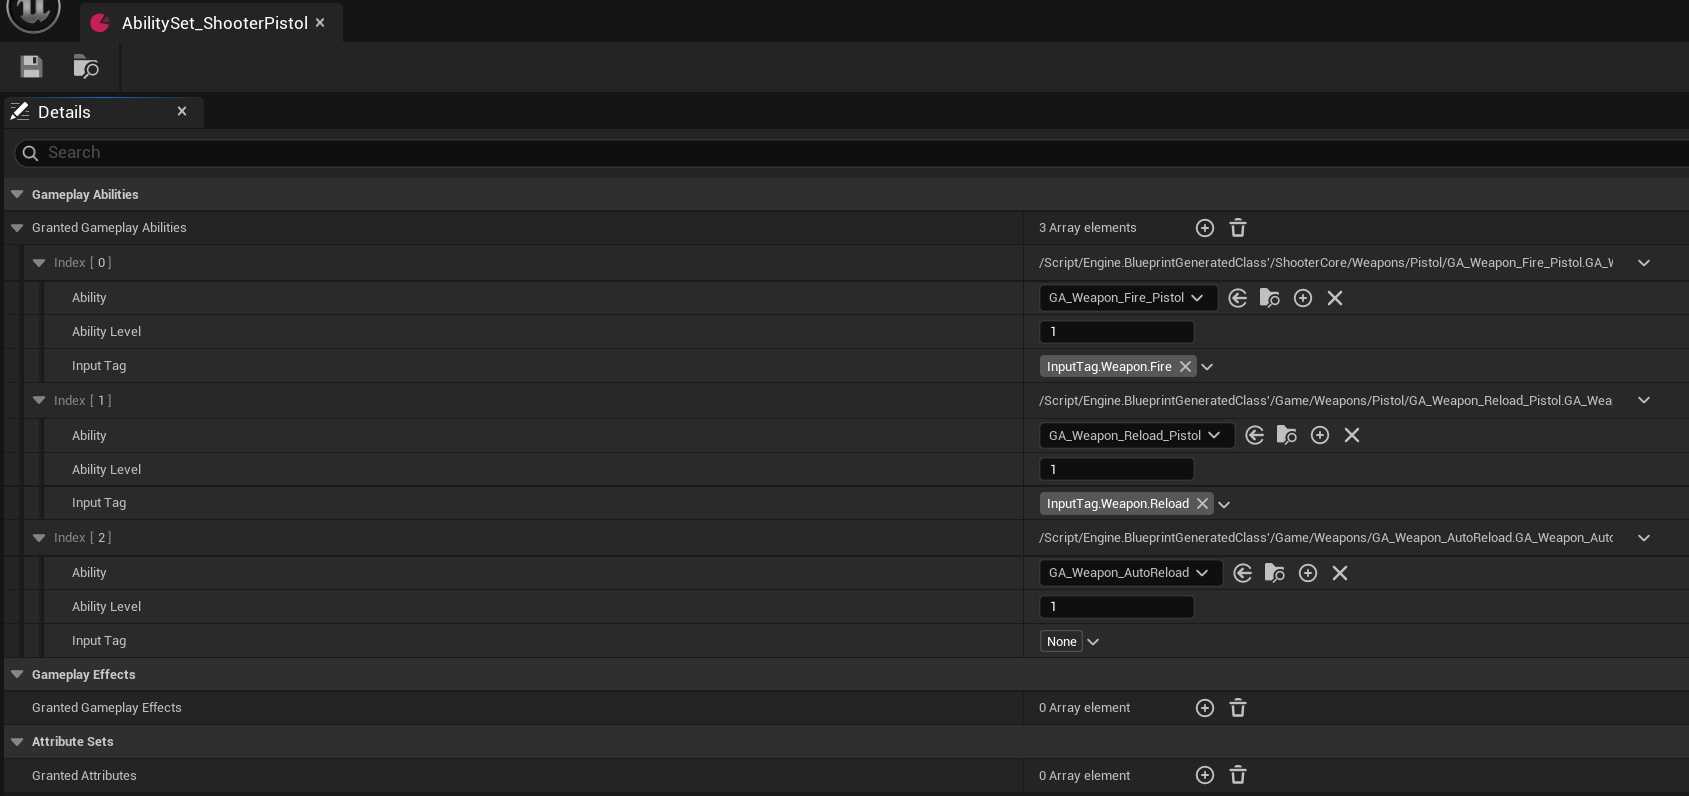Remove the InputTag.Weapon.Fire tag
This screenshot has height=796, width=1689.
pos(1185,367)
